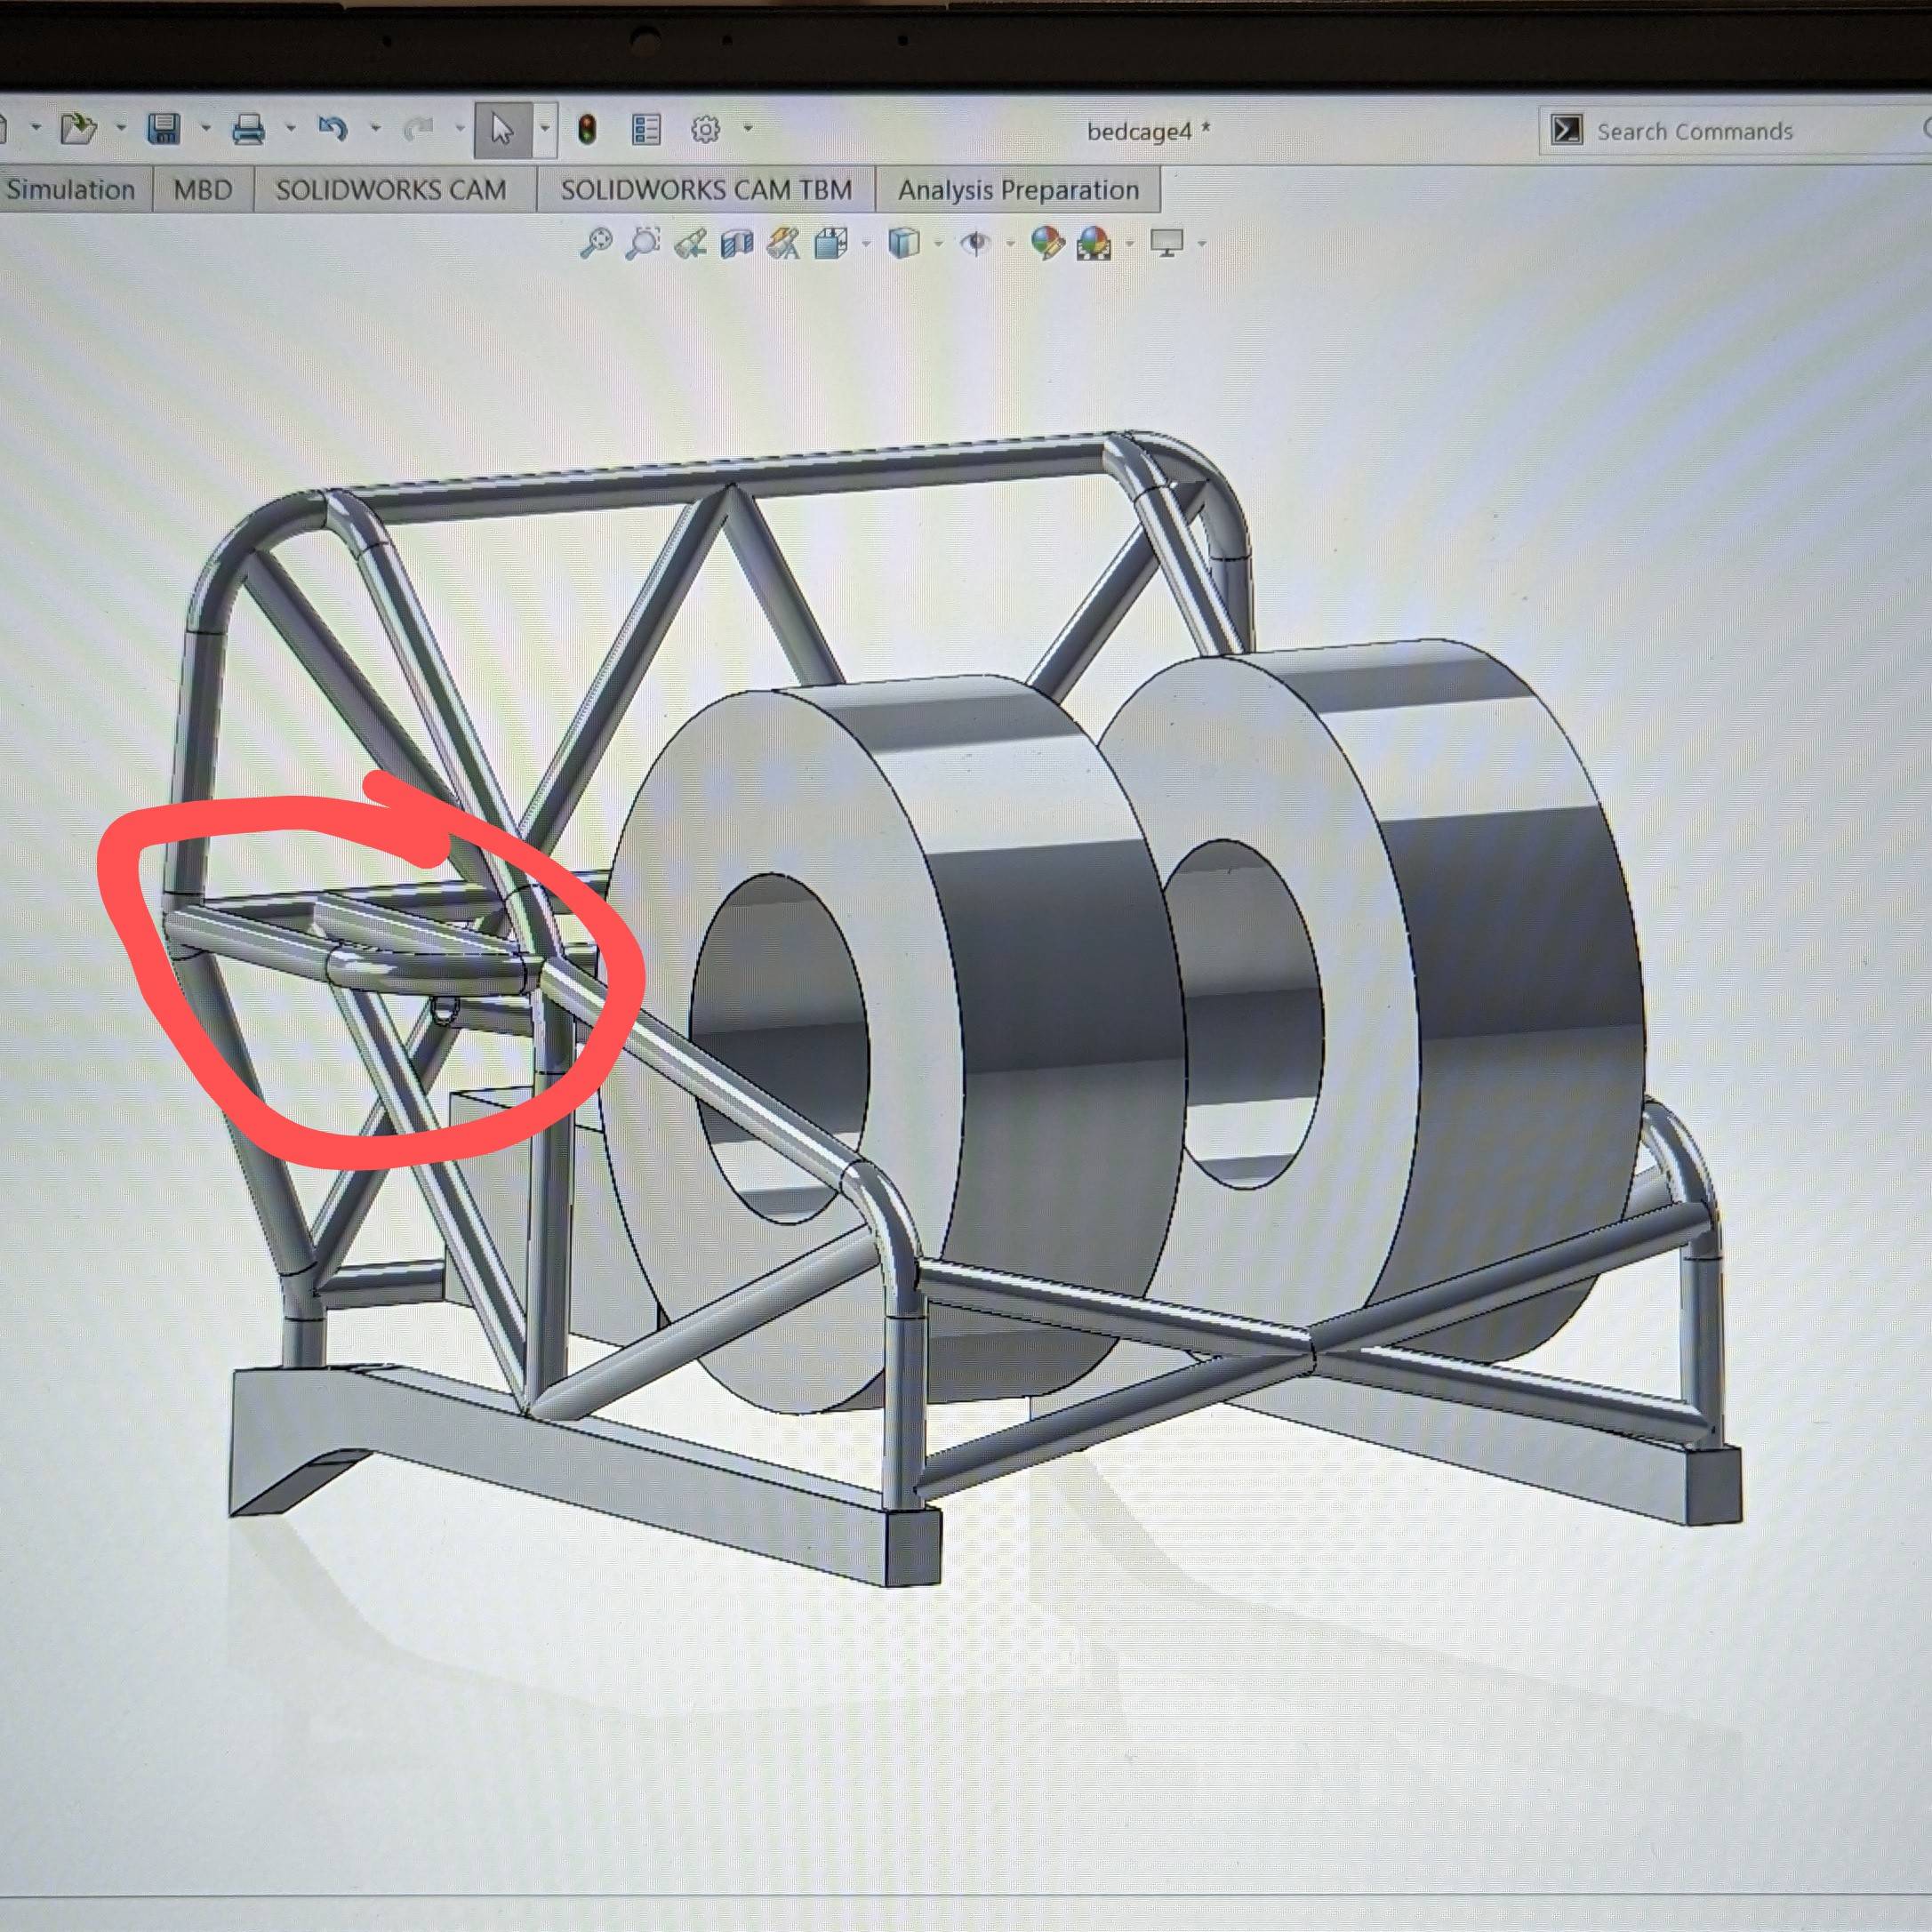Expand the Display Style dropdown arrow
The height and width of the screenshot is (1932, 1932).
[938, 243]
